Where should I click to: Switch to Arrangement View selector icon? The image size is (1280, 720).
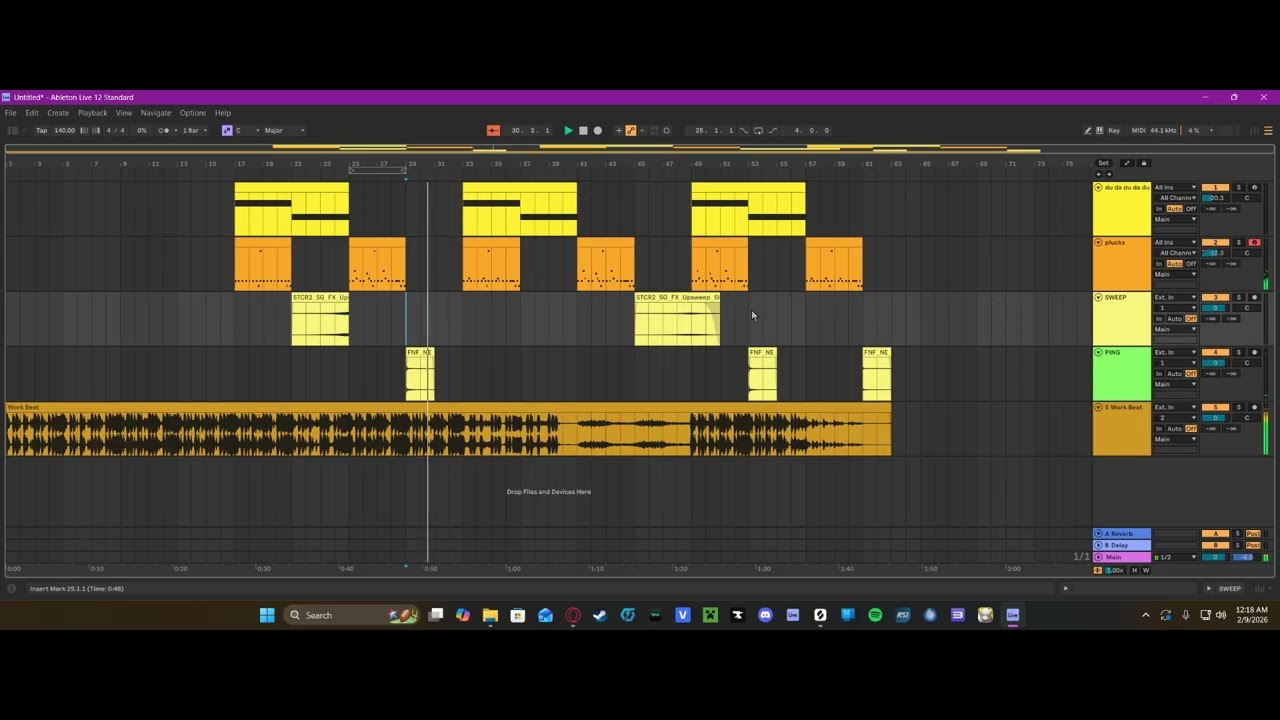pyautogui.click(x=1268, y=130)
